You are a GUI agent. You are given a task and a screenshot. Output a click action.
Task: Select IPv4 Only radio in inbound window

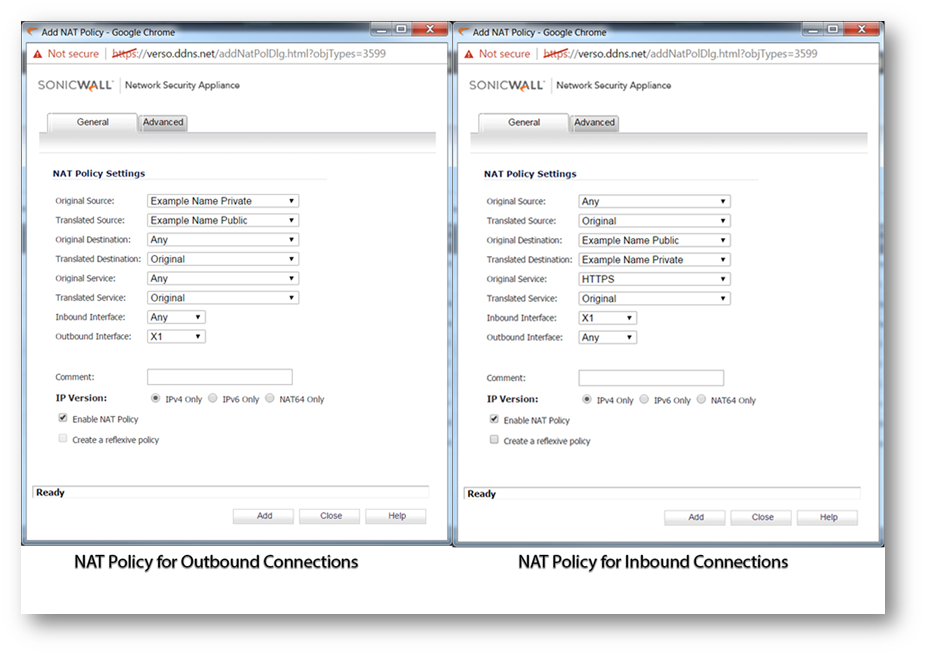pos(586,400)
